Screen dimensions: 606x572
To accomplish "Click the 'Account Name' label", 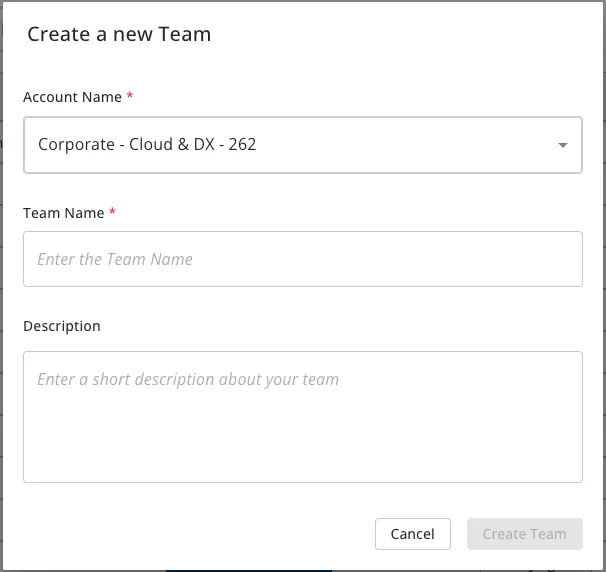I will 73,97.
